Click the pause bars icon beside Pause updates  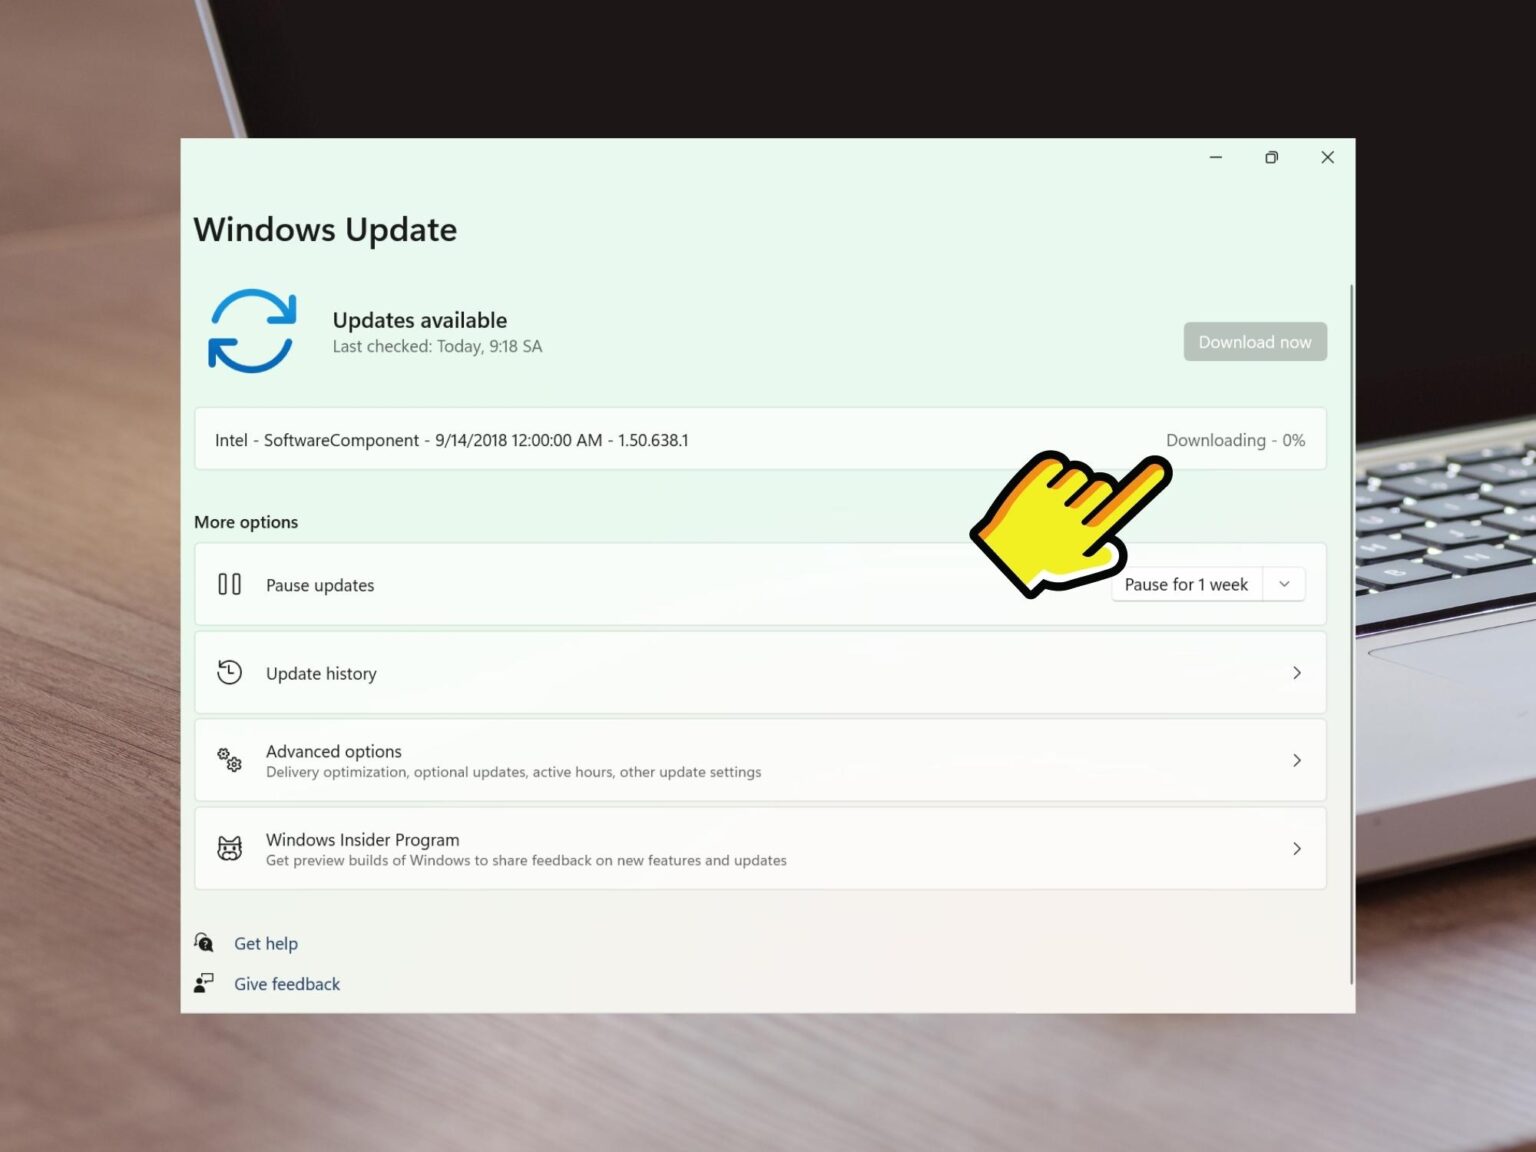pos(230,584)
